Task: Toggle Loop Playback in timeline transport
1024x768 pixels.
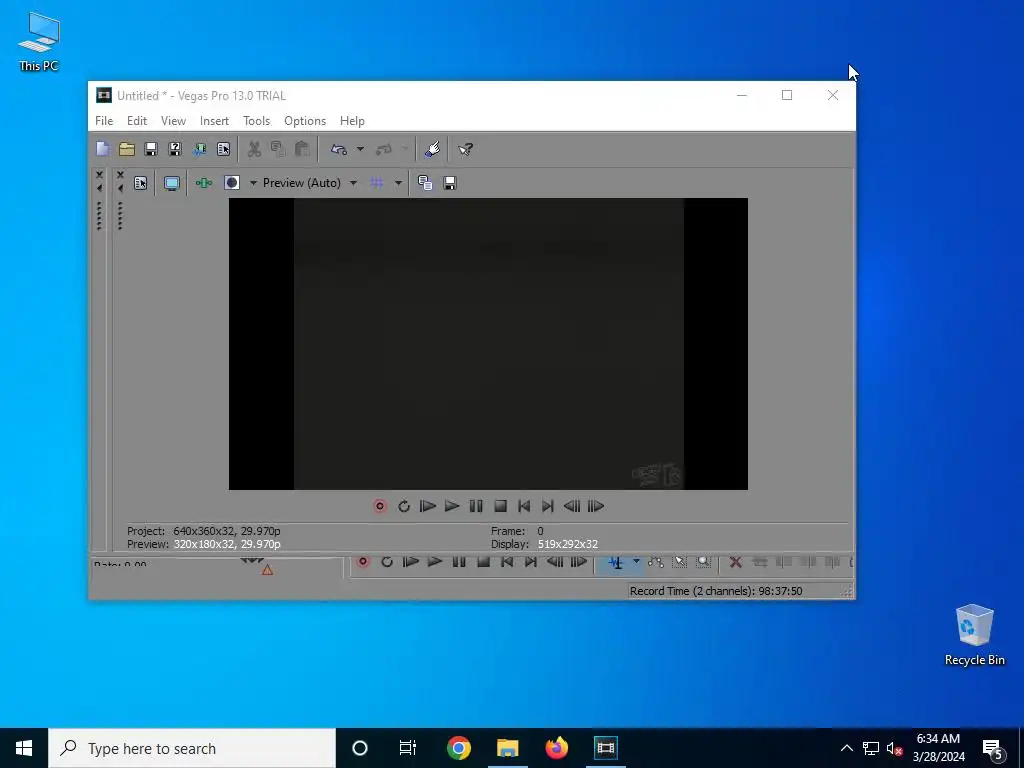Action: pyautogui.click(x=387, y=562)
